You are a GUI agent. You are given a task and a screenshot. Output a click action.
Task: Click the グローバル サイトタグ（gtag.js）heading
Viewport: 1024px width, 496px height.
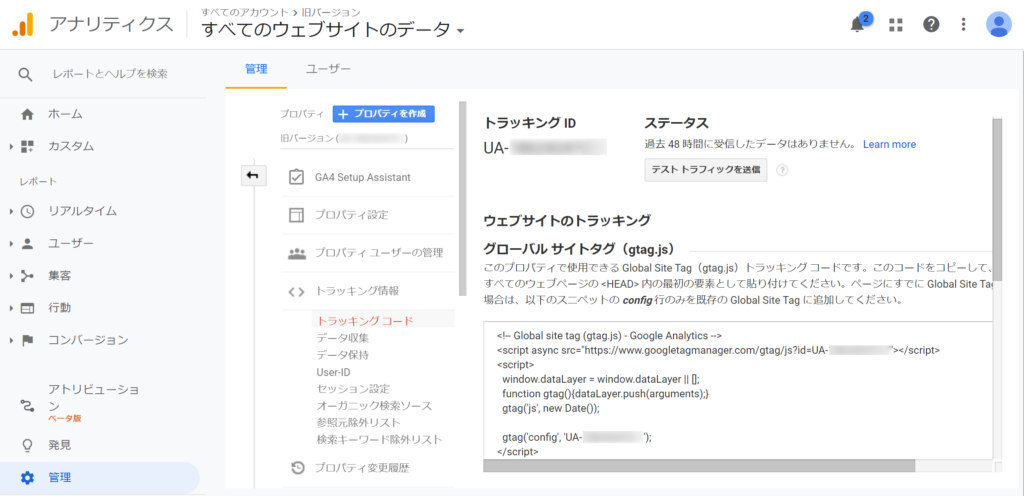pos(579,249)
